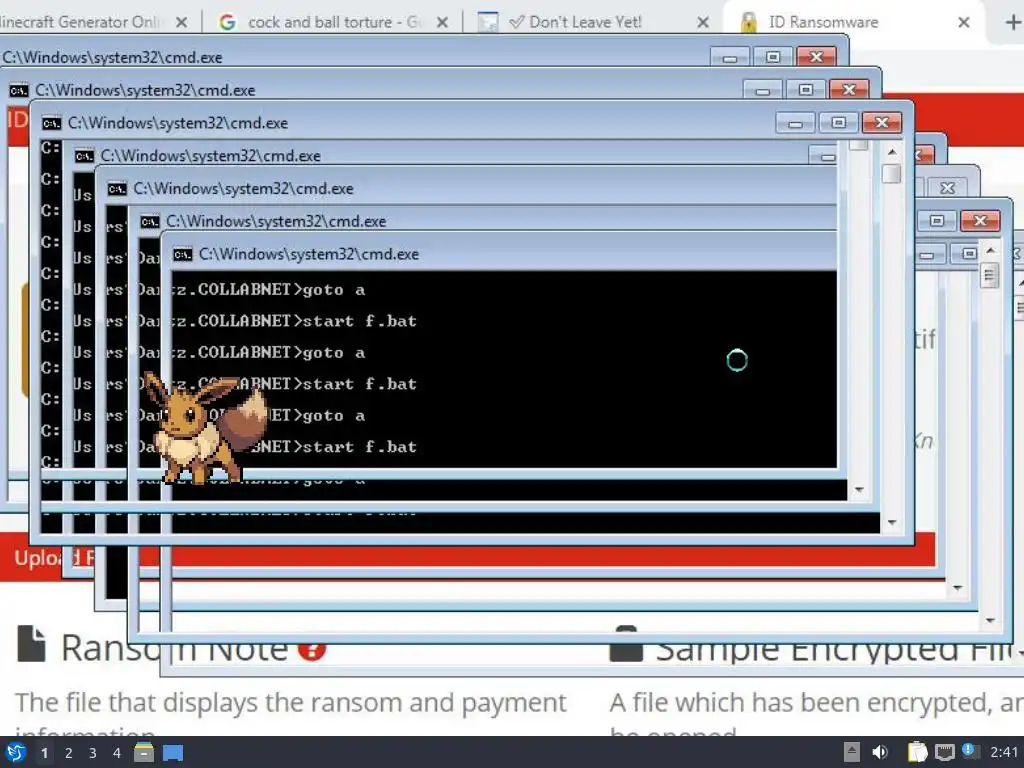Image resolution: width=1024 pixels, height=768 pixels.
Task: Open the notification tray icon with blue badge
Action: pyautogui.click(x=970, y=751)
